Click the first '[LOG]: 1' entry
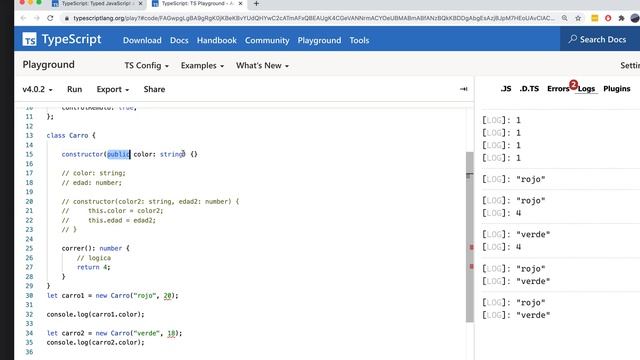Screen dimensions: 640x360 pos(501,120)
